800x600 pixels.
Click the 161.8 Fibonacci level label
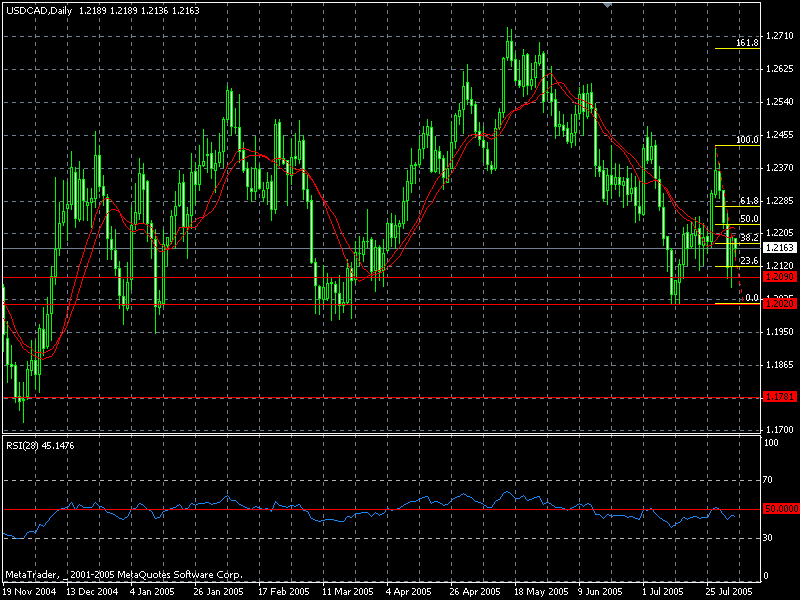click(x=747, y=43)
